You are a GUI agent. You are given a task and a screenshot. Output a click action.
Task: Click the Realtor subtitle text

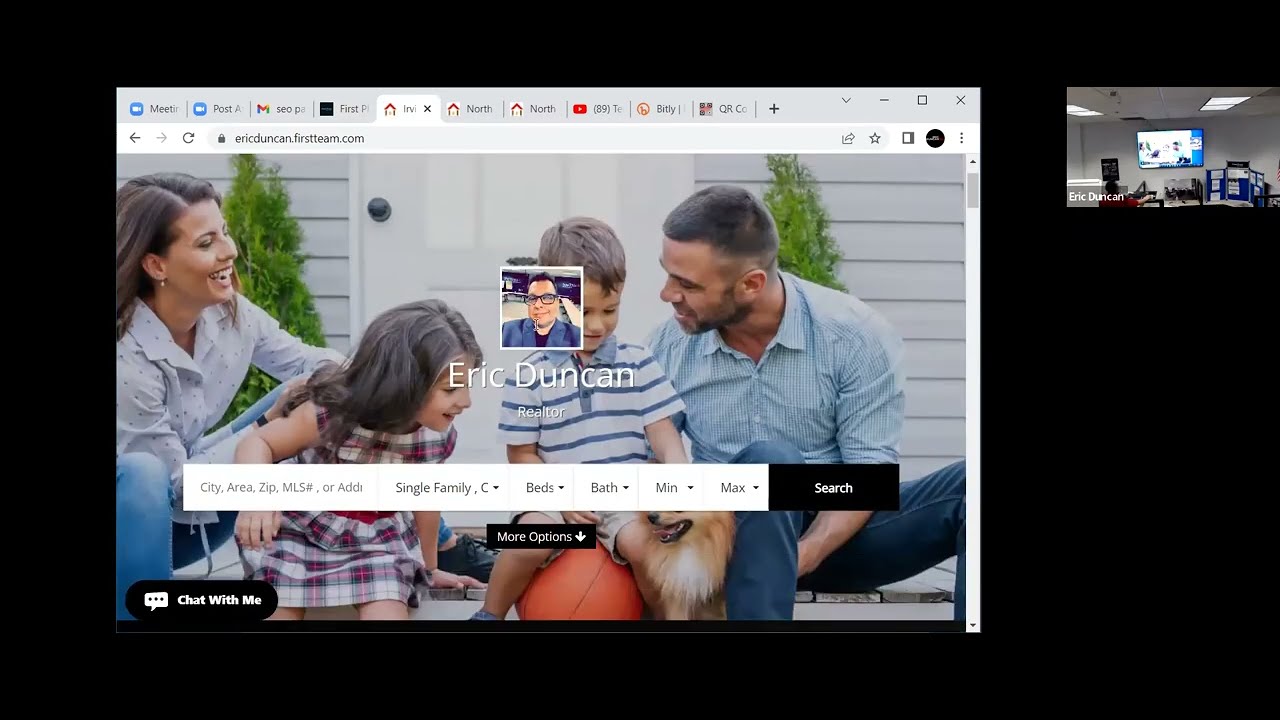(x=541, y=412)
